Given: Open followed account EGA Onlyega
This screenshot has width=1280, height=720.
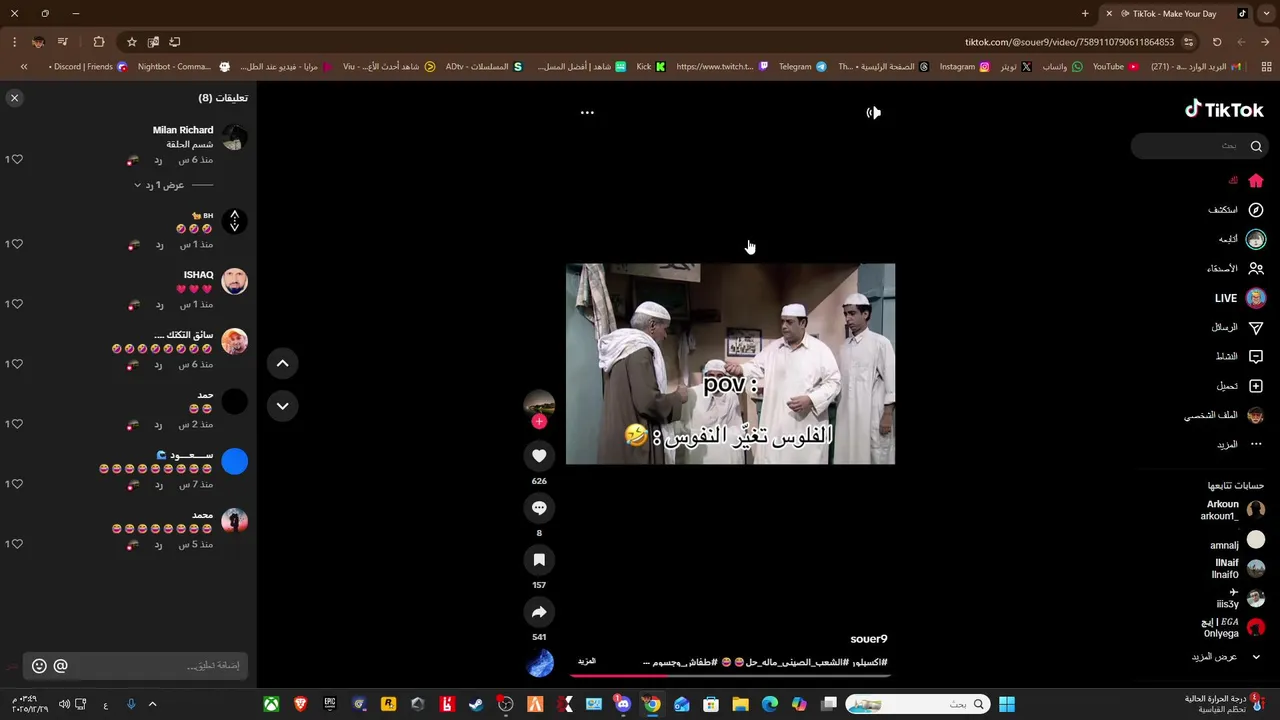Looking at the screenshot, I should pos(1233,628).
